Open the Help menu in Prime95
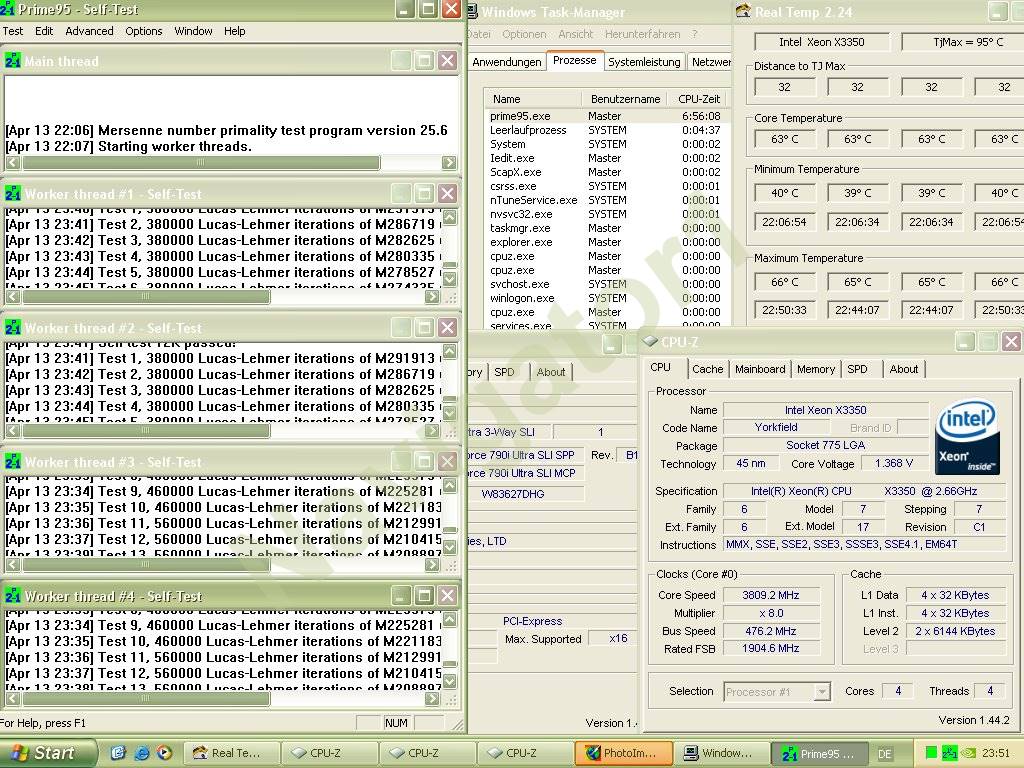This screenshot has height=768, width=1024. [x=234, y=31]
